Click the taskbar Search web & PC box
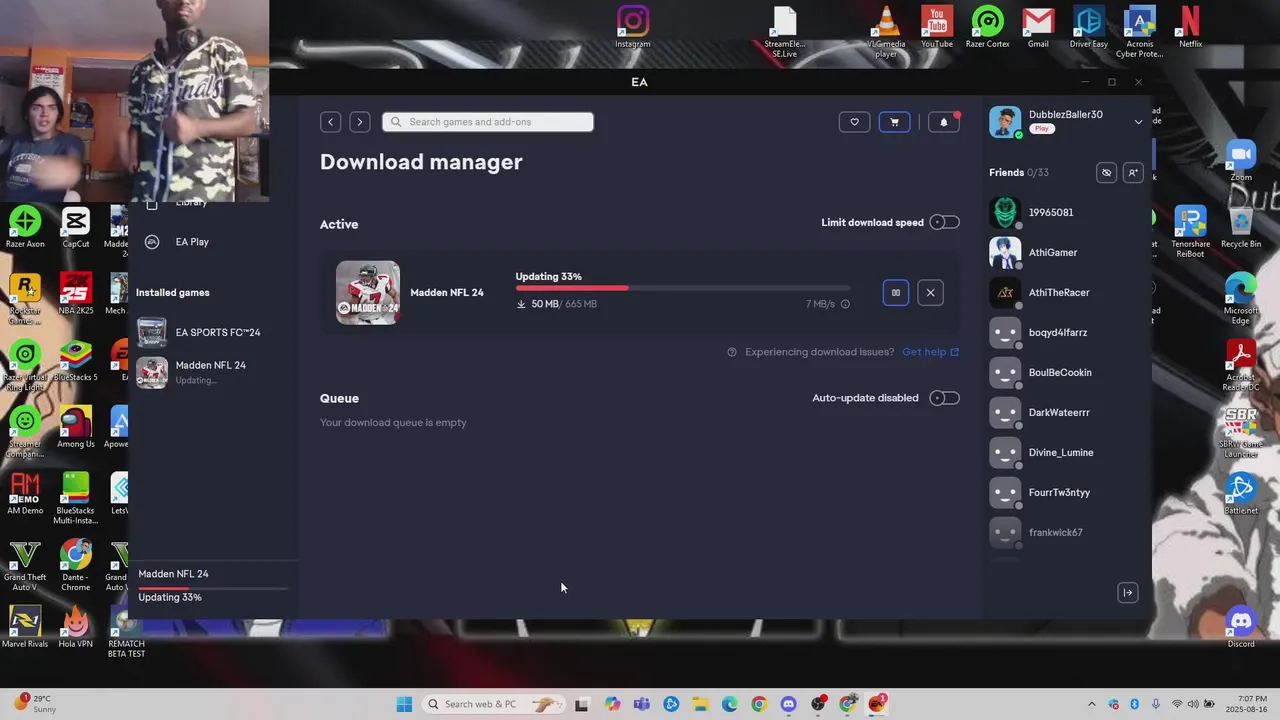 pyautogui.click(x=492, y=704)
